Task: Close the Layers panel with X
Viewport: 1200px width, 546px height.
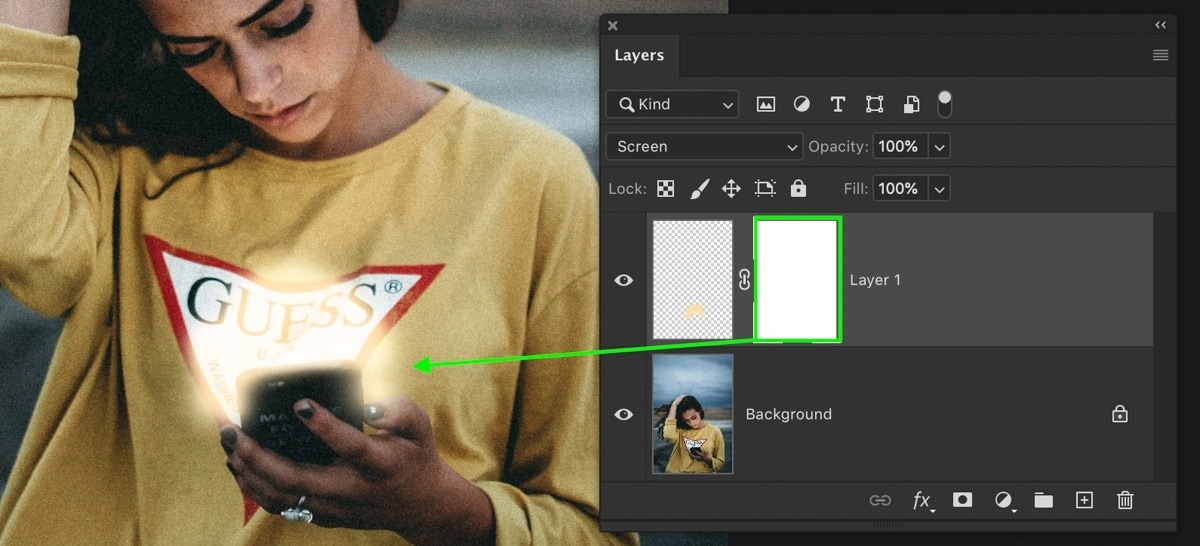Action: pyautogui.click(x=613, y=25)
